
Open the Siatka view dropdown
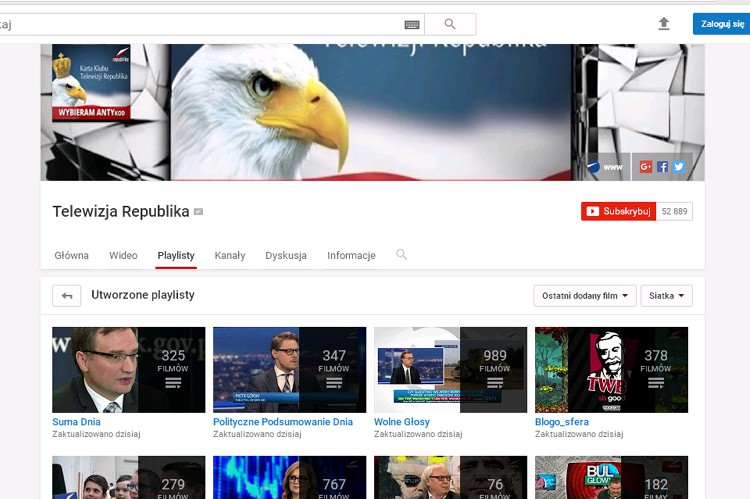coord(666,296)
